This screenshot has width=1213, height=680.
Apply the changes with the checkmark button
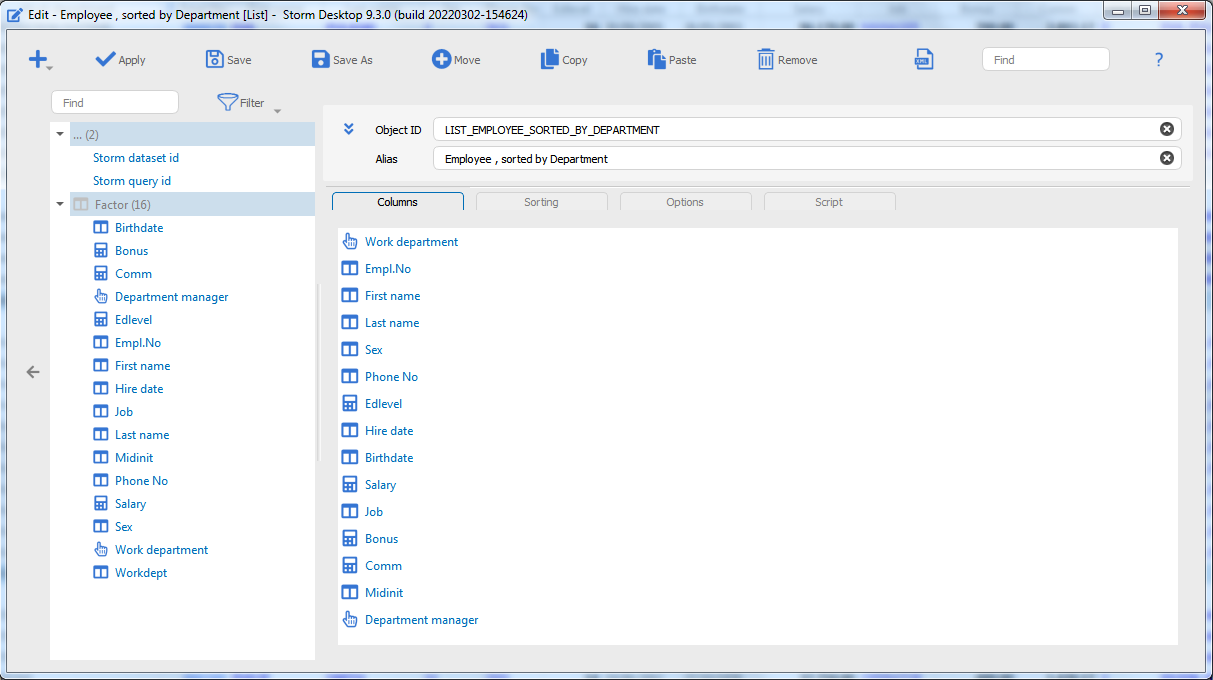120,60
